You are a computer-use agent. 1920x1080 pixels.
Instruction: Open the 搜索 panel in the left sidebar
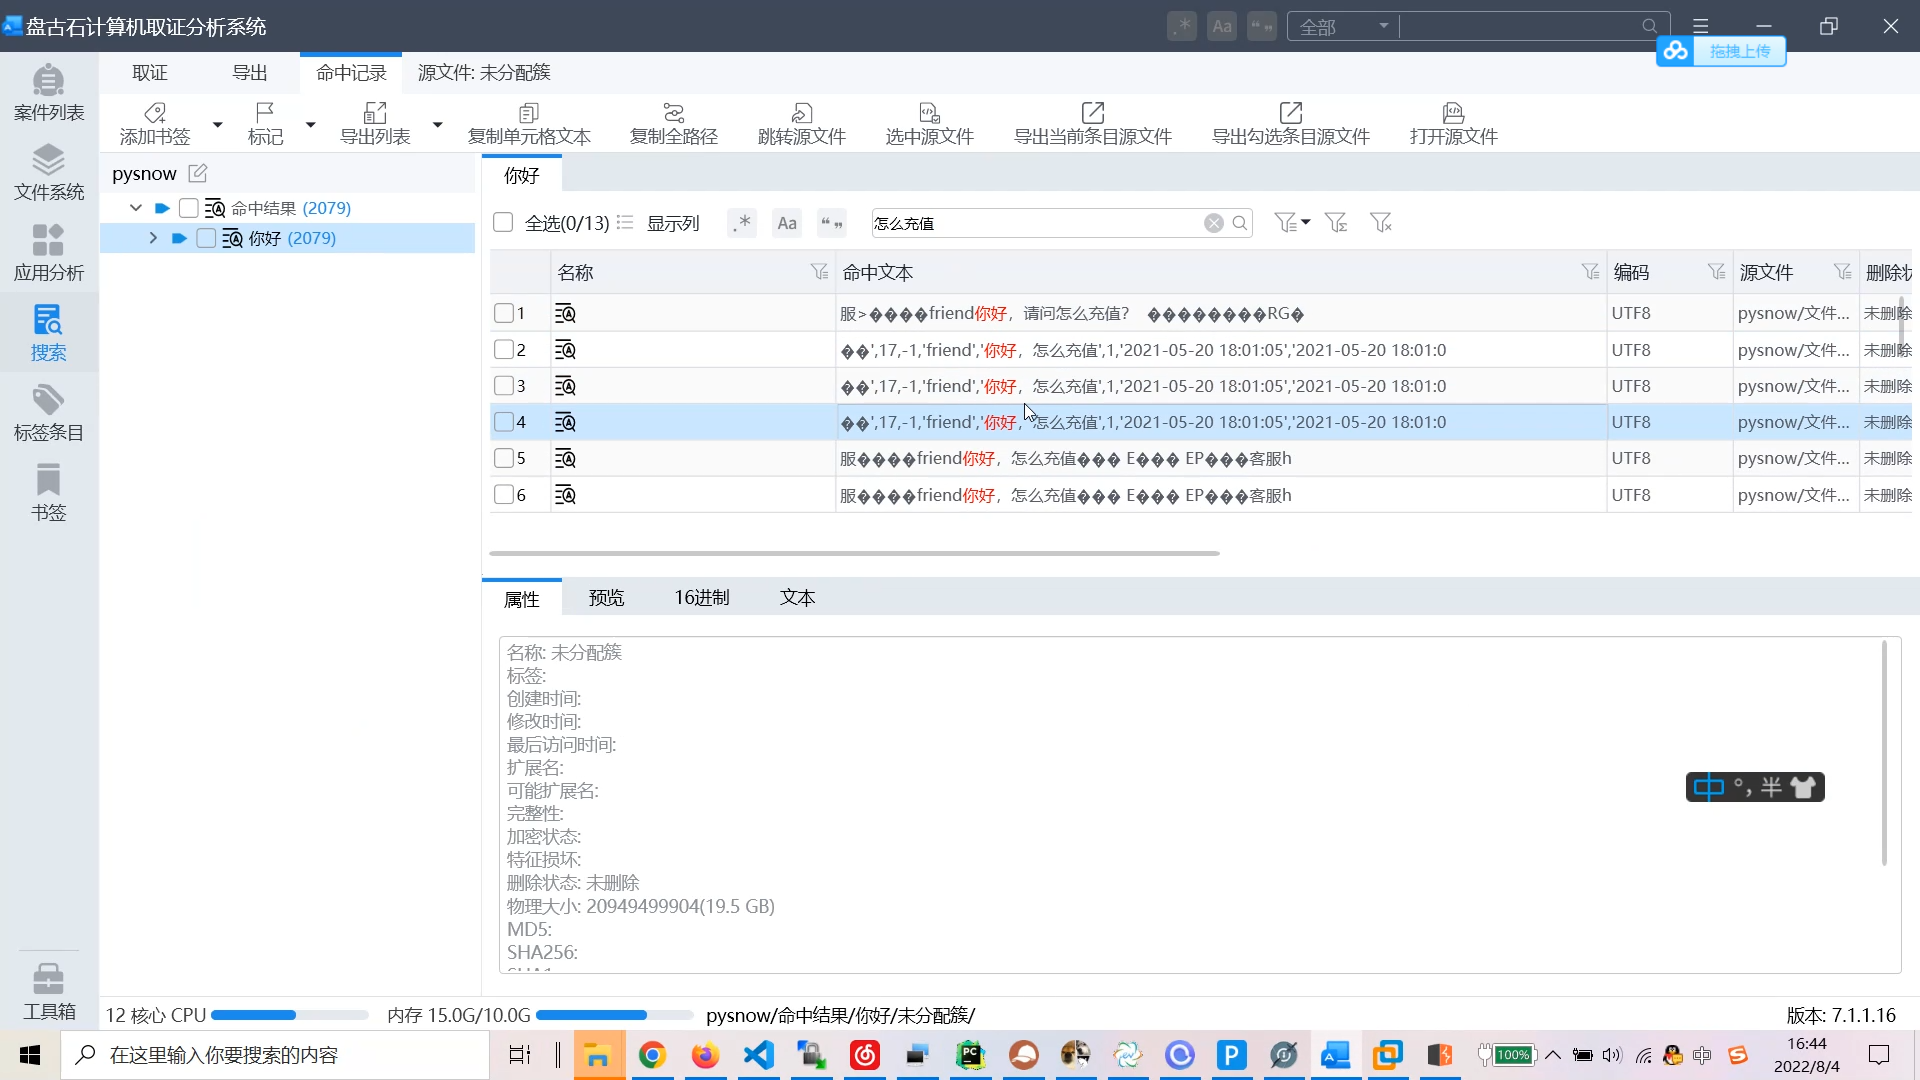click(48, 331)
